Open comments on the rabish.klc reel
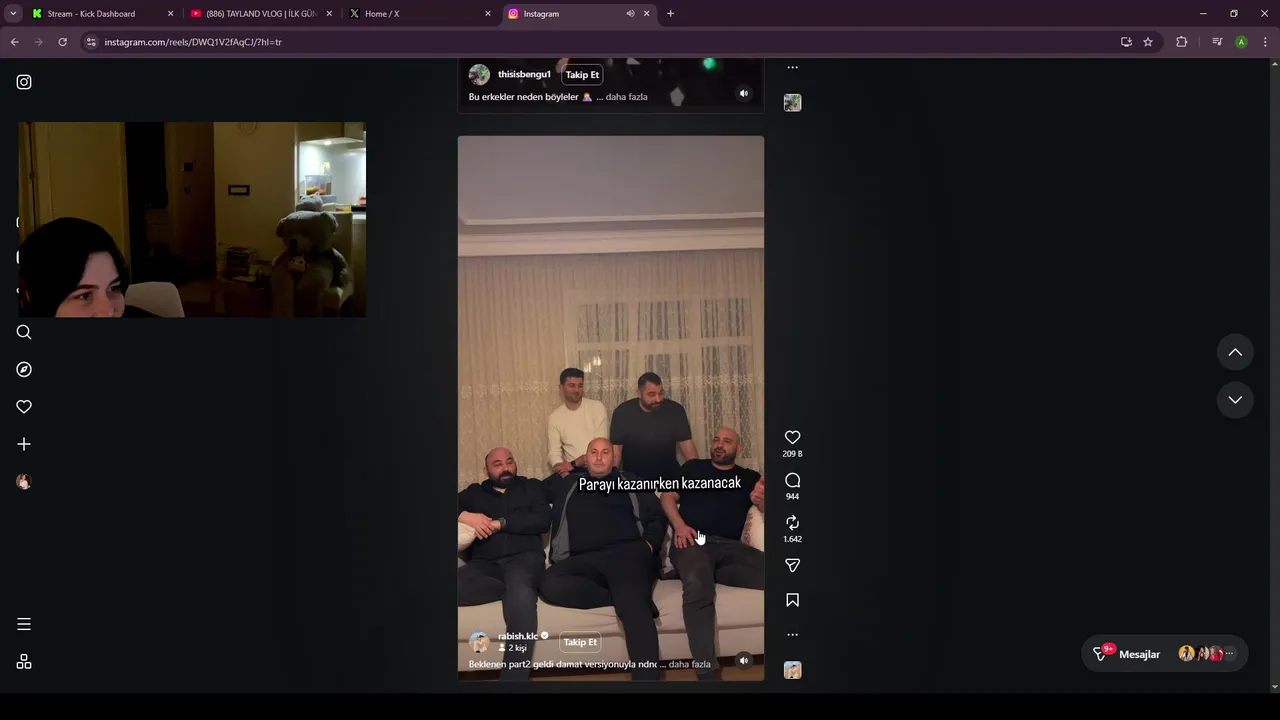1280x720 pixels. click(792, 480)
